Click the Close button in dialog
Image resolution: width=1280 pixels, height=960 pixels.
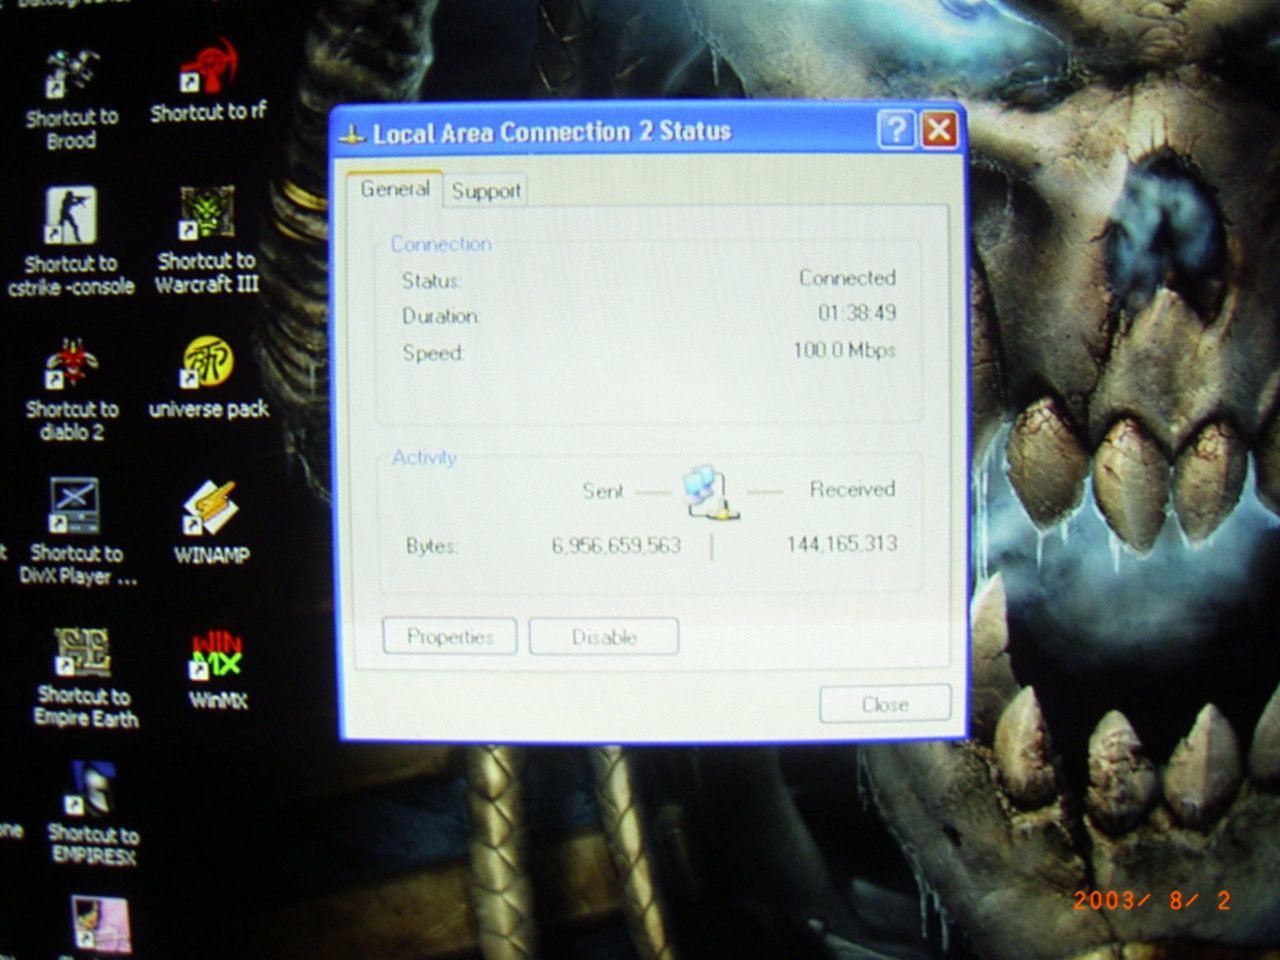[x=885, y=704]
